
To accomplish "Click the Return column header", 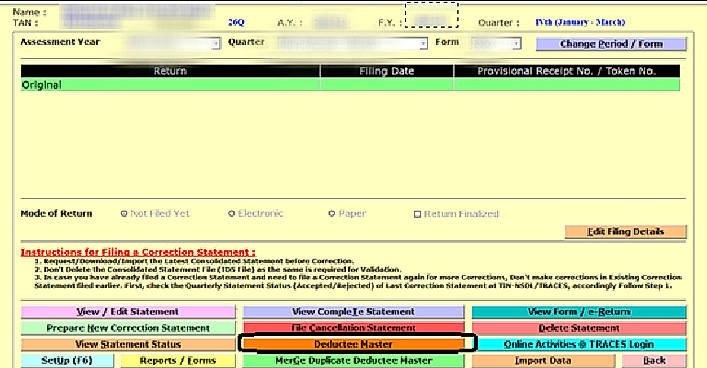I will click(x=170, y=71).
